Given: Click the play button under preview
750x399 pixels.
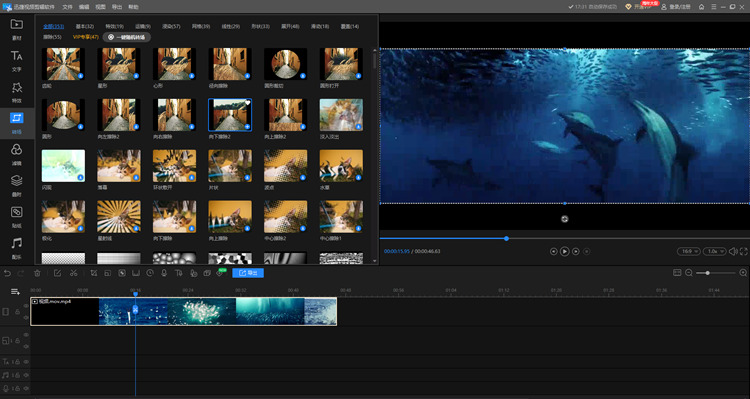Looking at the screenshot, I should pos(565,251).
